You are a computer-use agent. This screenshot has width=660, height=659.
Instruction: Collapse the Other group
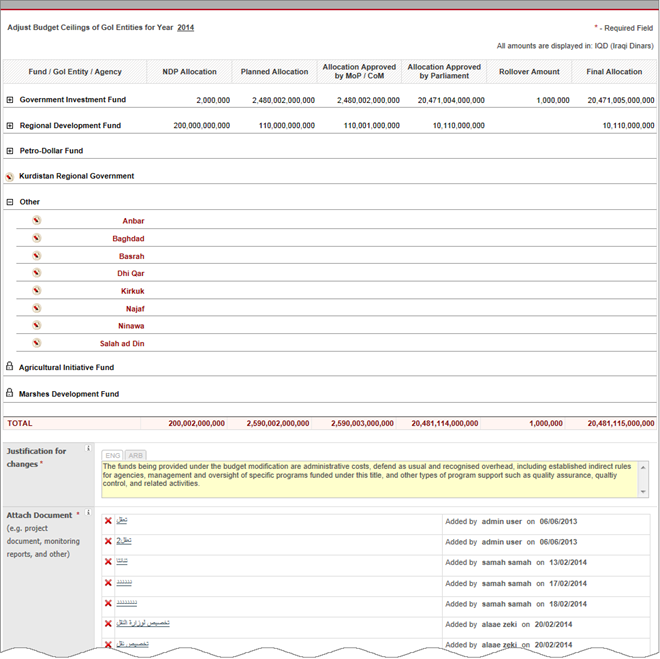10,202
